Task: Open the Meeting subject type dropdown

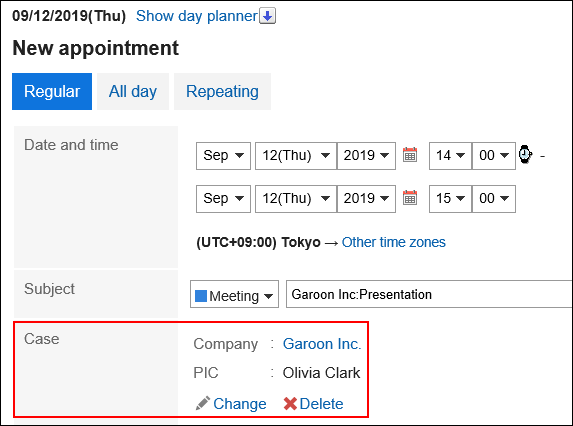Action: click(234, 294)
